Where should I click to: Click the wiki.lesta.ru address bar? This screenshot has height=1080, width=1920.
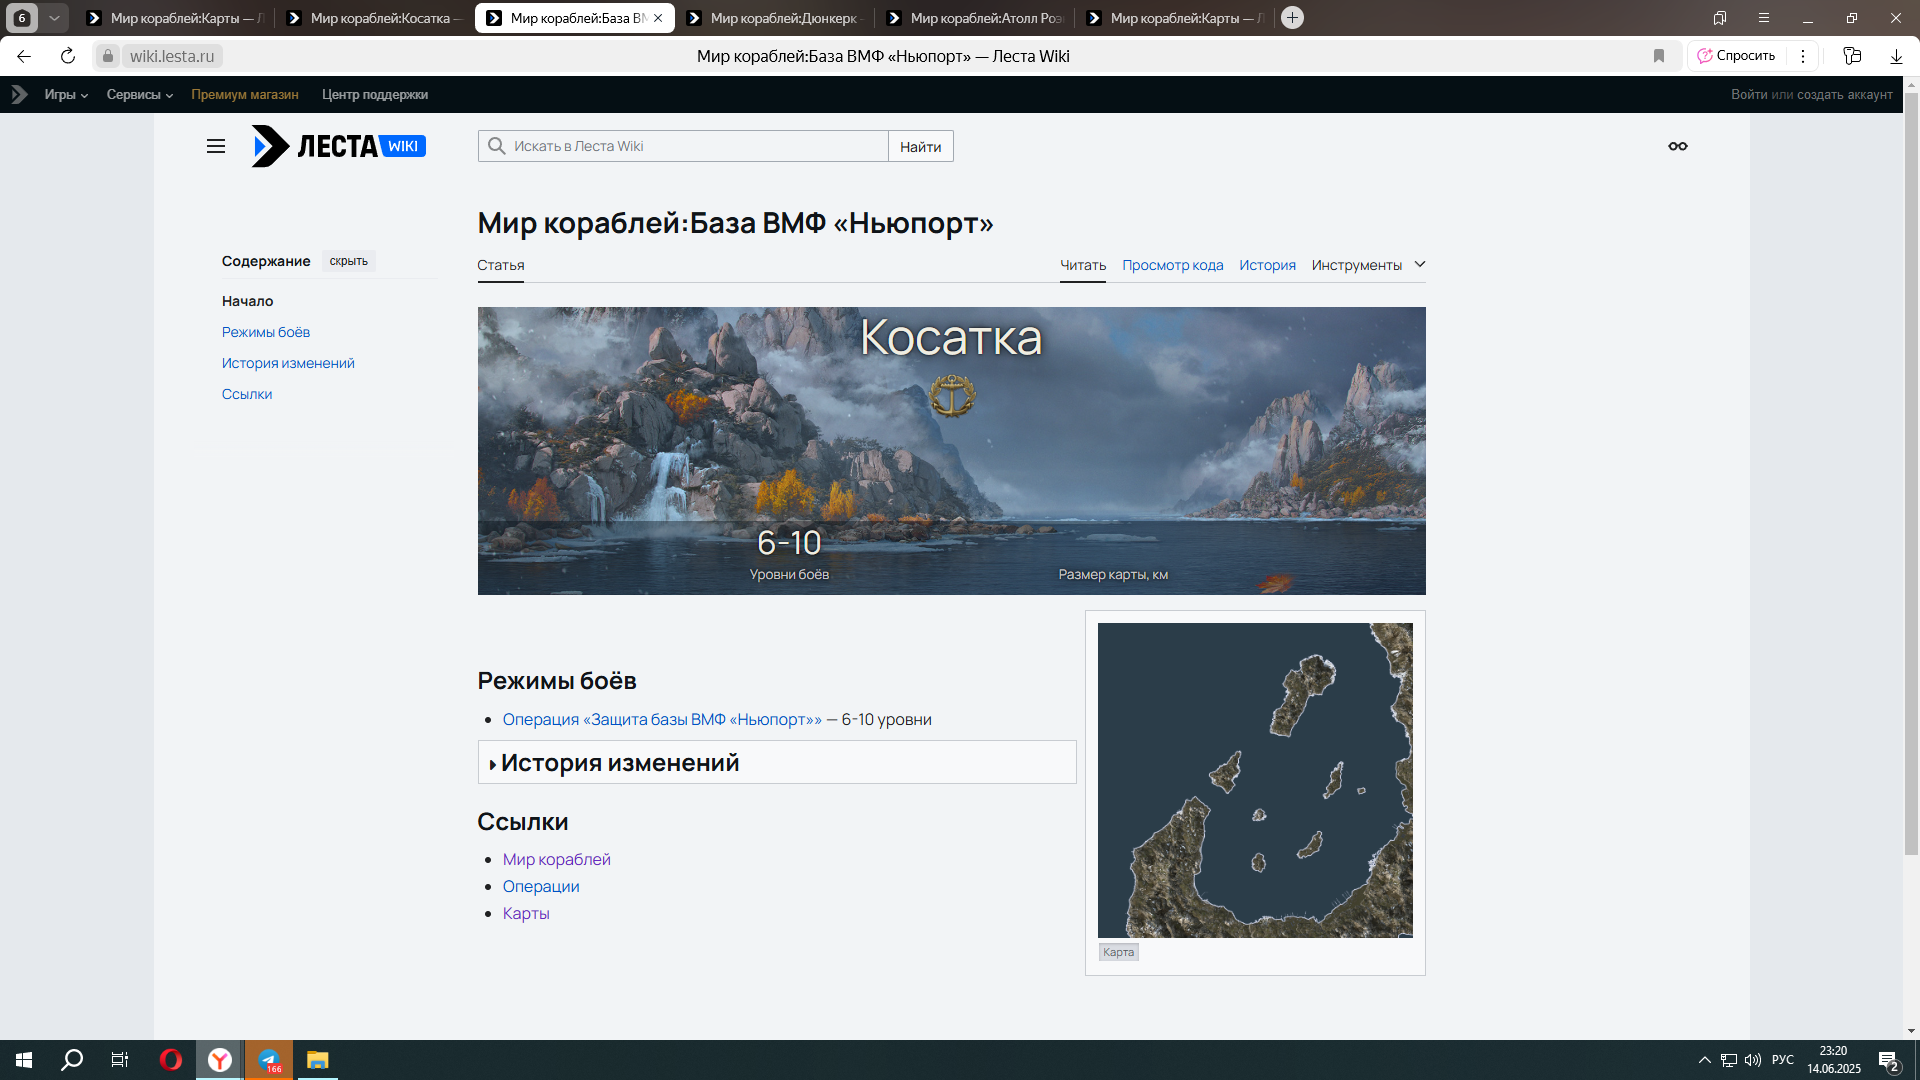click(172, 56)
